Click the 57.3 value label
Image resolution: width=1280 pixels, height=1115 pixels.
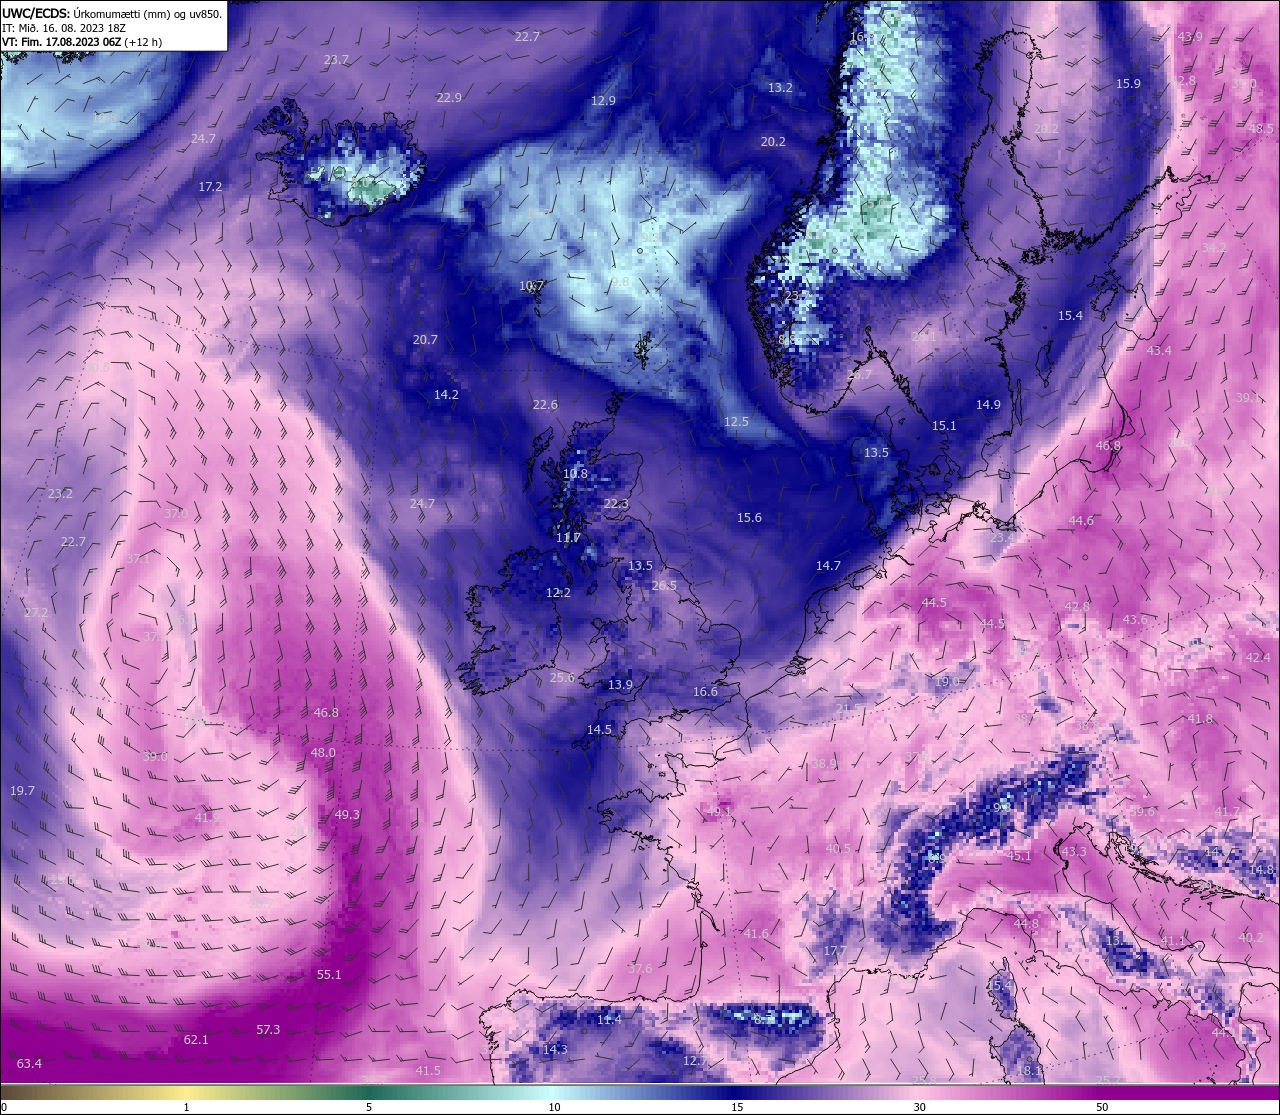coord(268,1030)
